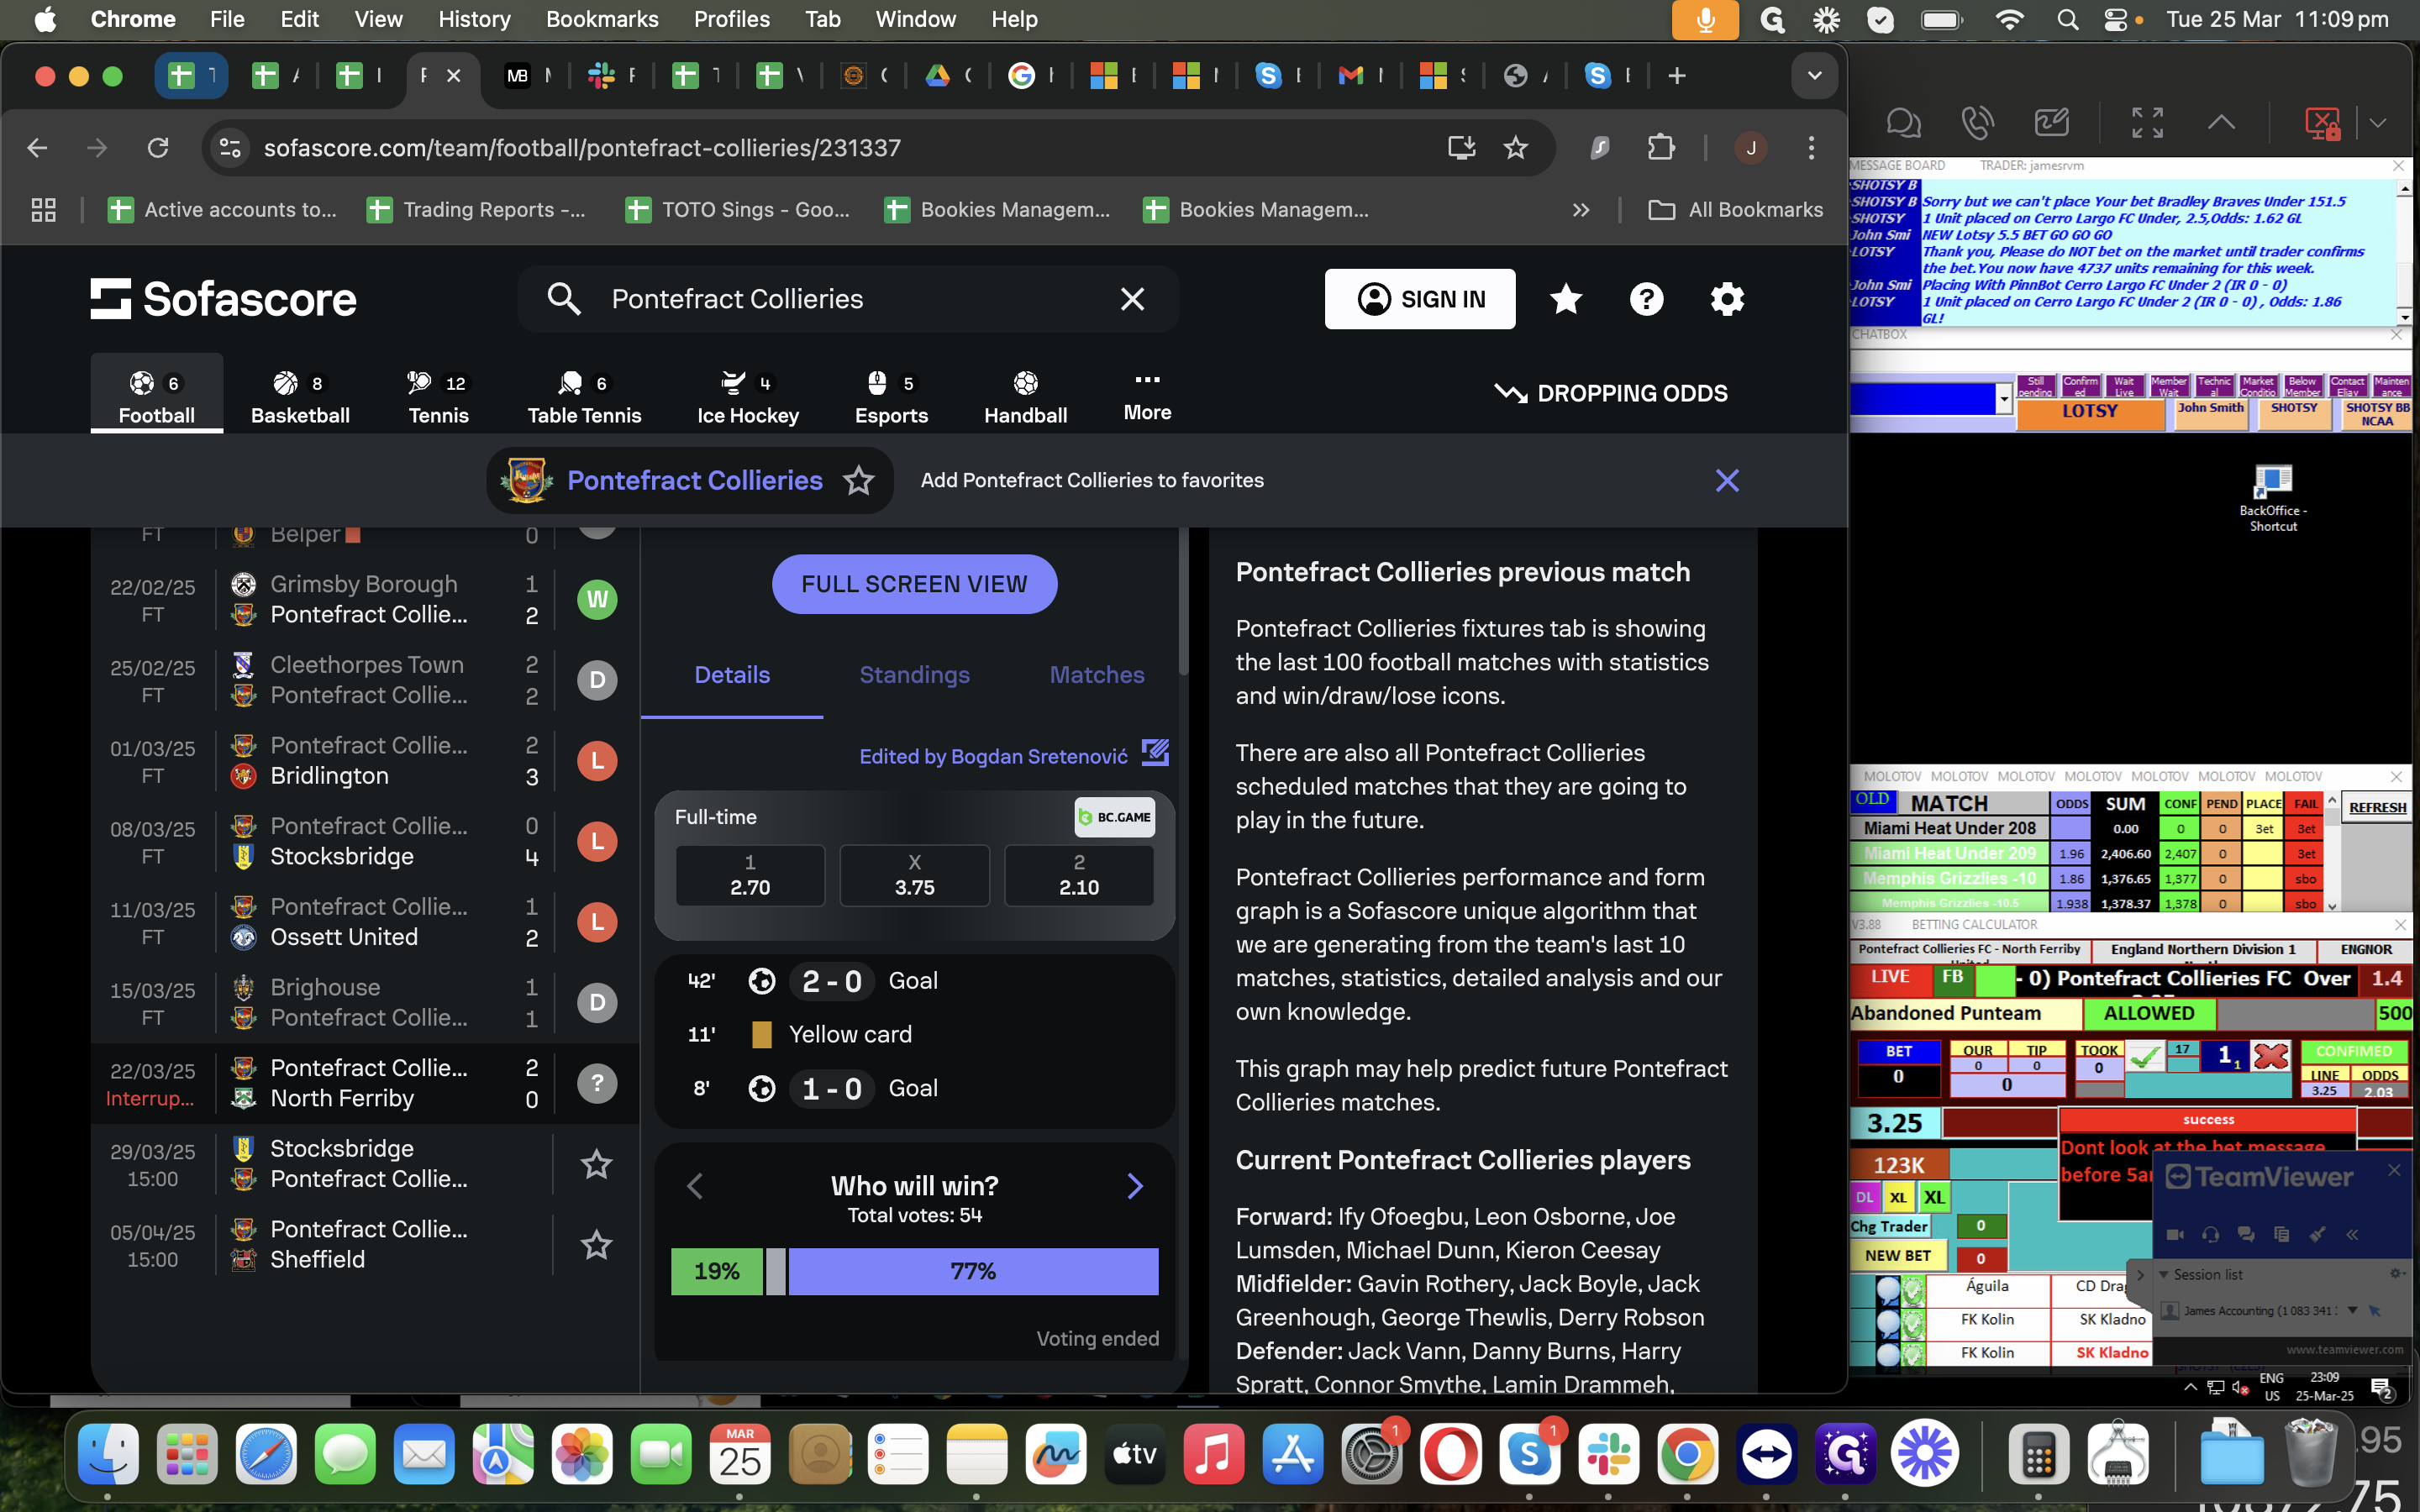Switch to the Matches tab
The width and height of the screenshot is (2420, 1512).
[1096, 675]
